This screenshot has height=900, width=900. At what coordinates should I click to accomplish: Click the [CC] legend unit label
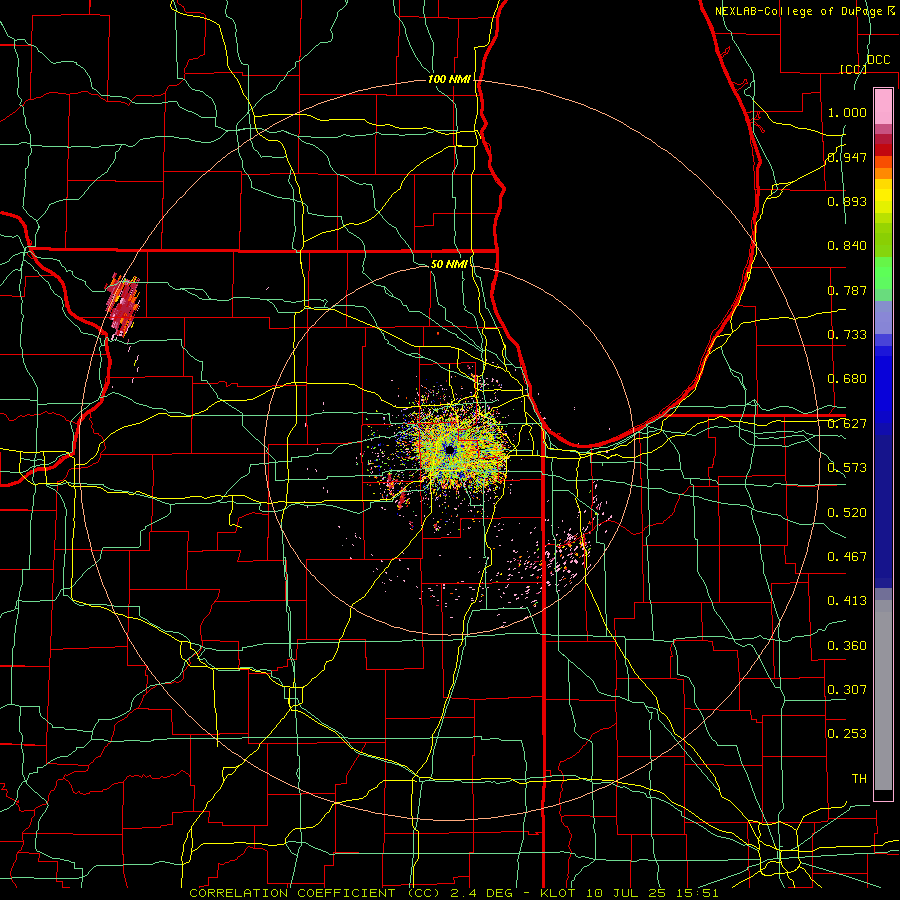pos(853,69)
